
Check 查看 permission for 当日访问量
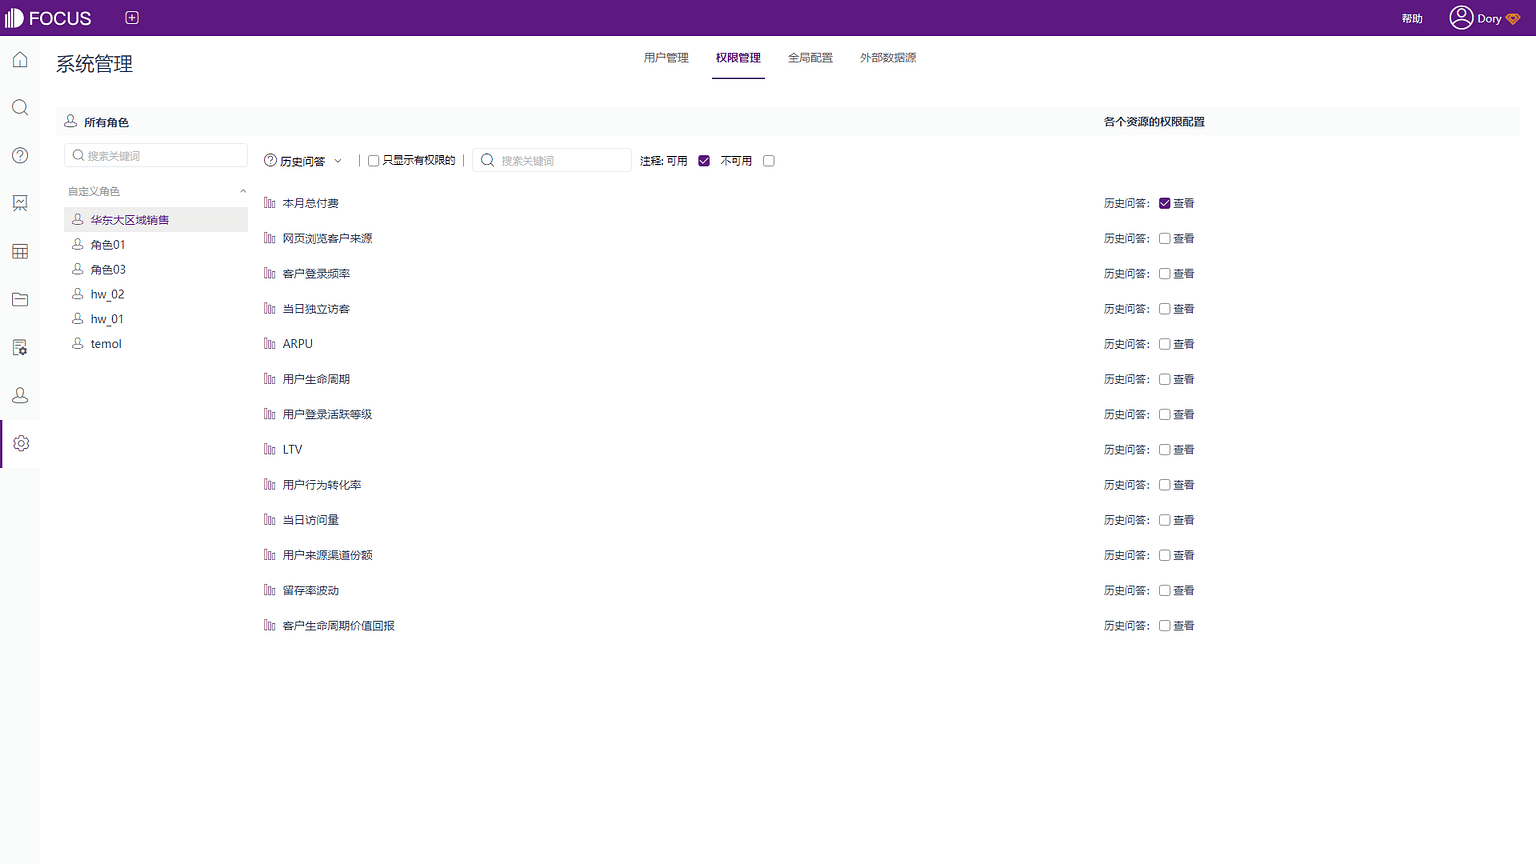(1164, 520)
